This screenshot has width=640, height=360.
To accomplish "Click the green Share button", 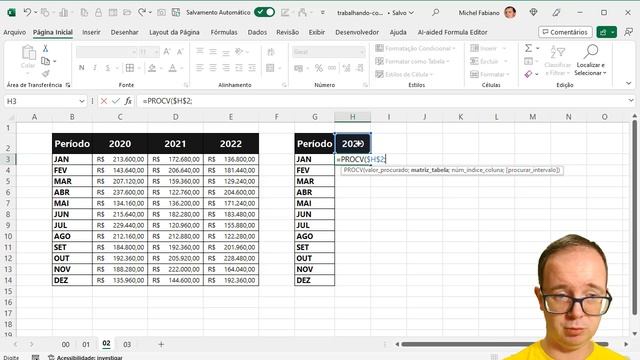I will click(x=606, y=32).
